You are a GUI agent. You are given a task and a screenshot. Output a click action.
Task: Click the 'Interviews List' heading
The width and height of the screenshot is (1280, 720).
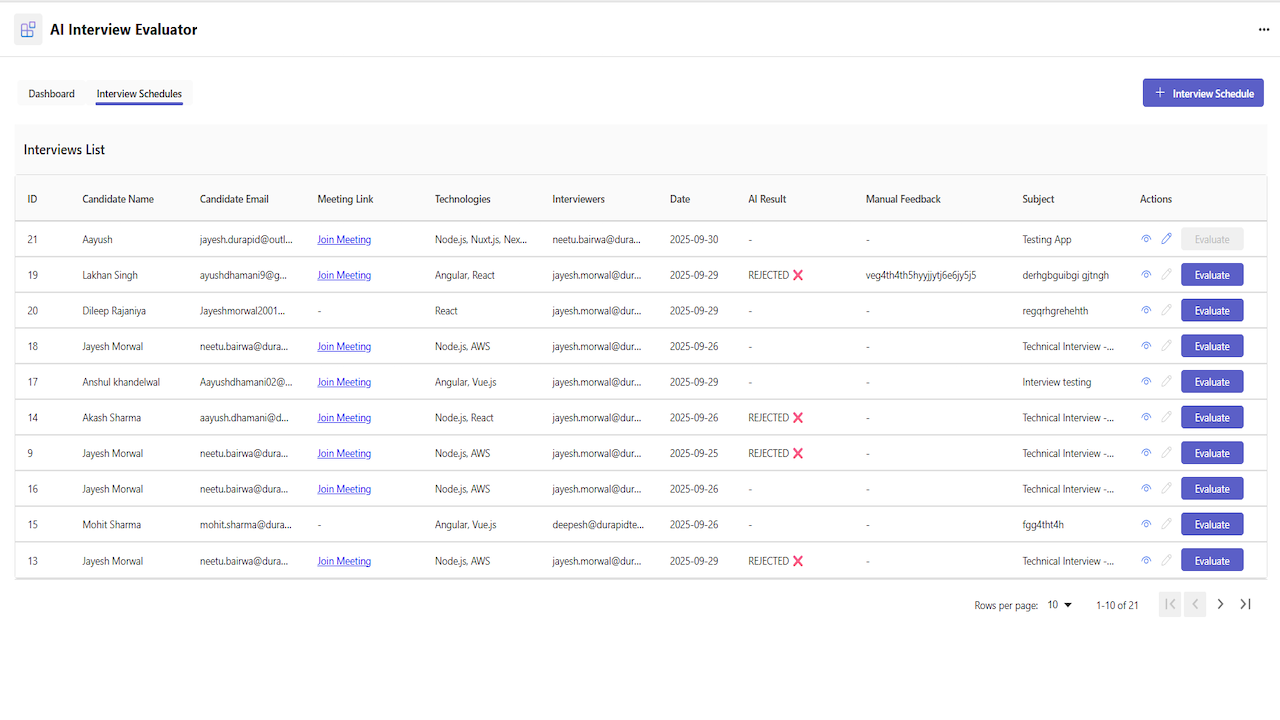pyautogui.click(x=64, y=150)
